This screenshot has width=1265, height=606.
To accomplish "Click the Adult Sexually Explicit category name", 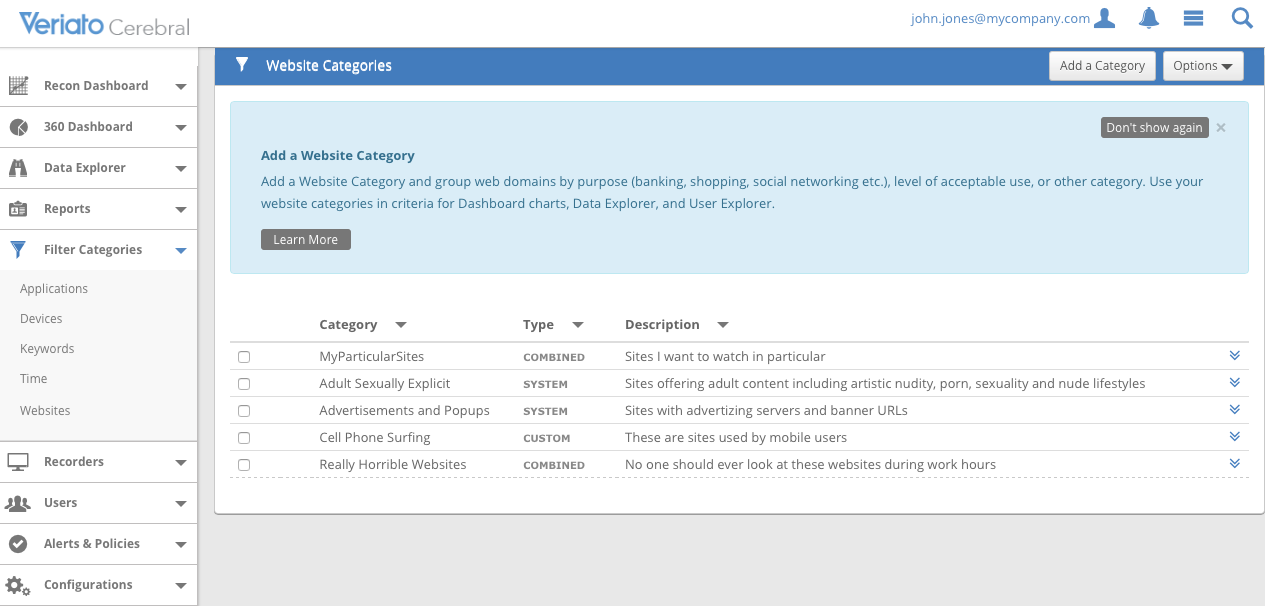I will pyautogui.click(x=385, y=383).
